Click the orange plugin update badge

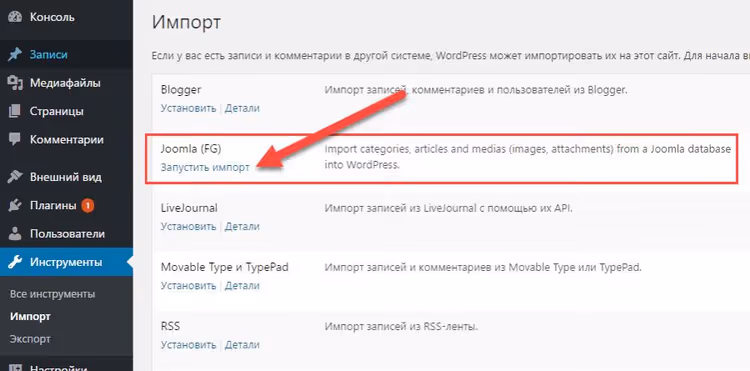point(88,206)
